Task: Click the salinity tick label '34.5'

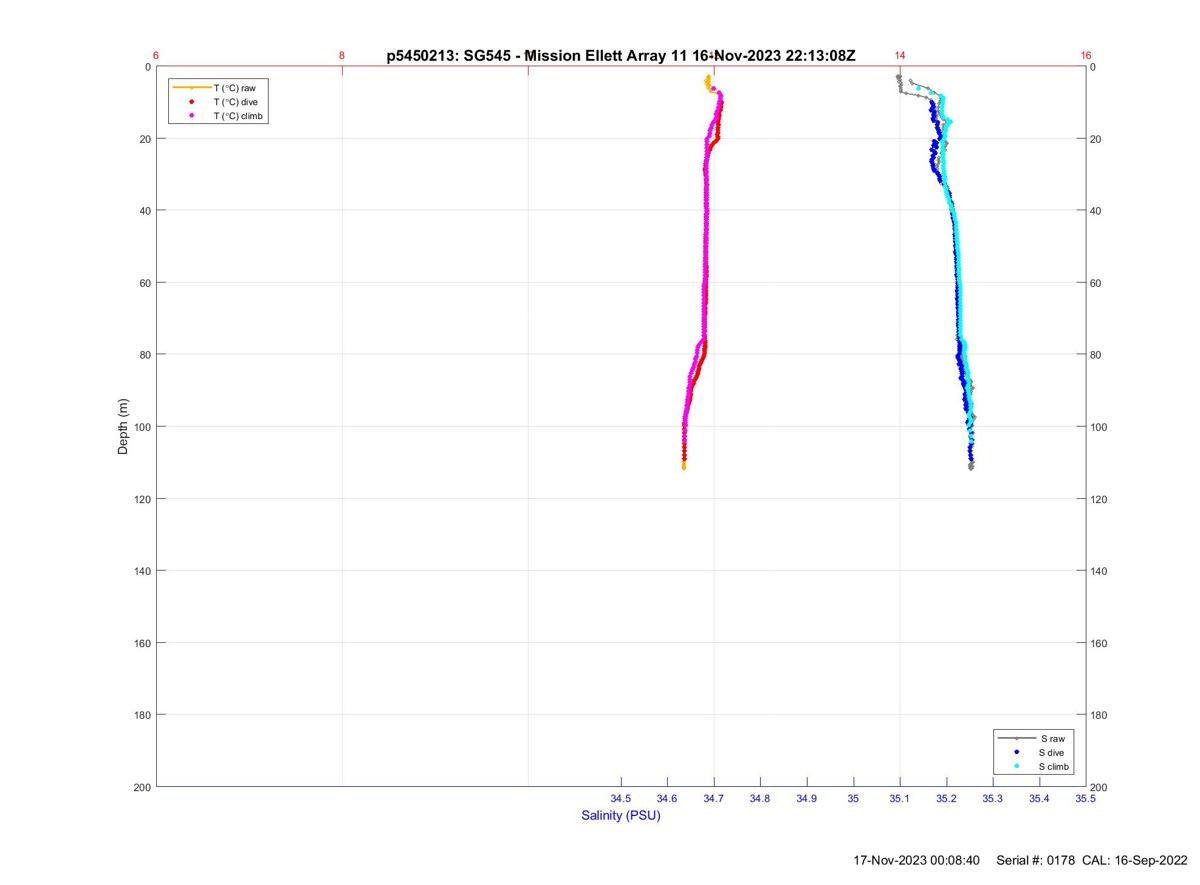Action: (x=621, y=798)
